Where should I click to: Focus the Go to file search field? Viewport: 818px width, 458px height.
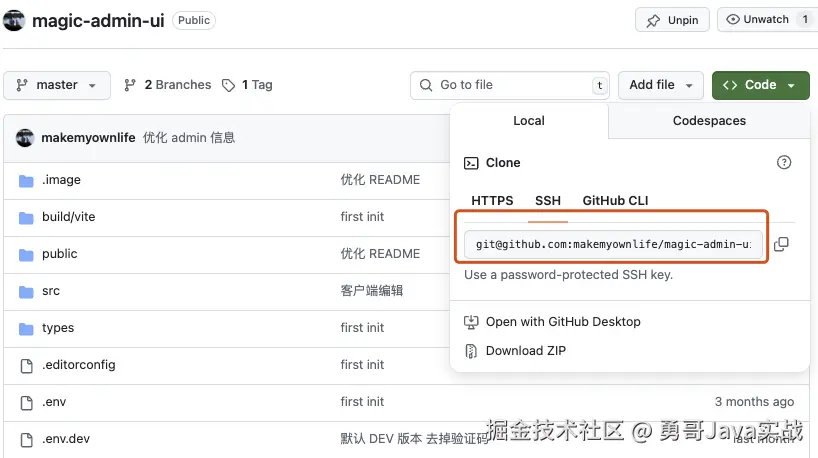(510, 85)
